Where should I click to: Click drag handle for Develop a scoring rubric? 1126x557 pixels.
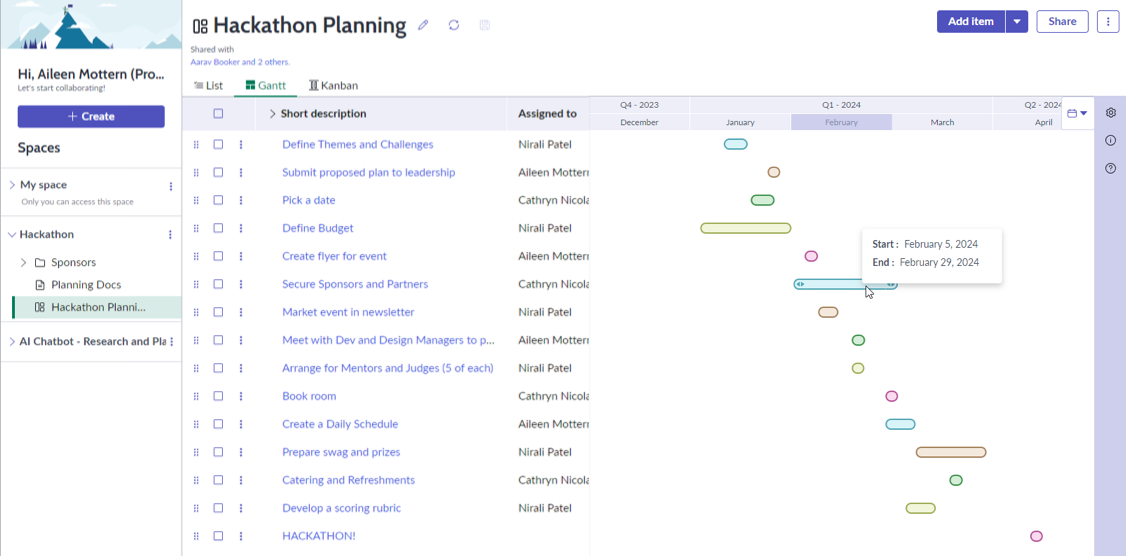[x=196, y=508]
